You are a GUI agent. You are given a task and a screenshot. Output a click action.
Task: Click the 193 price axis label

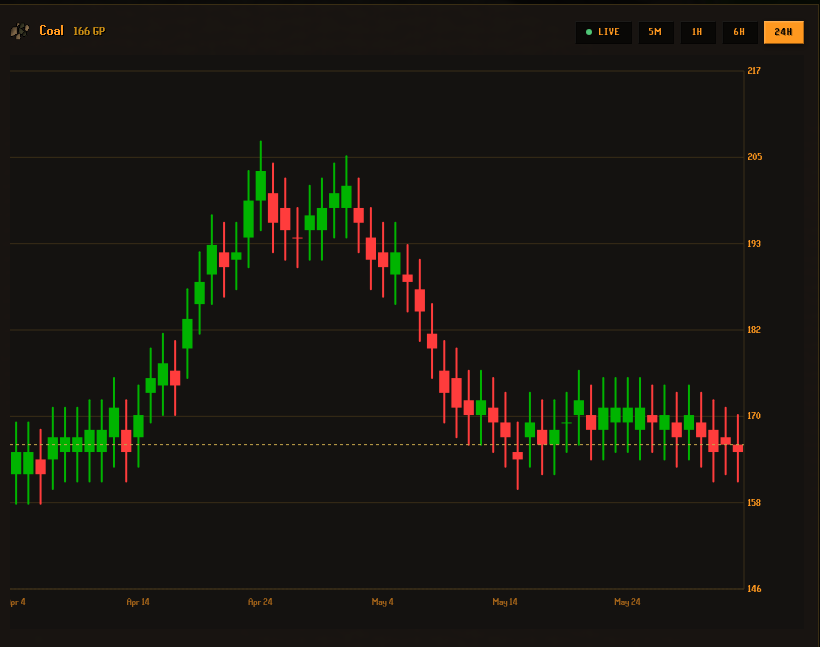754,244
